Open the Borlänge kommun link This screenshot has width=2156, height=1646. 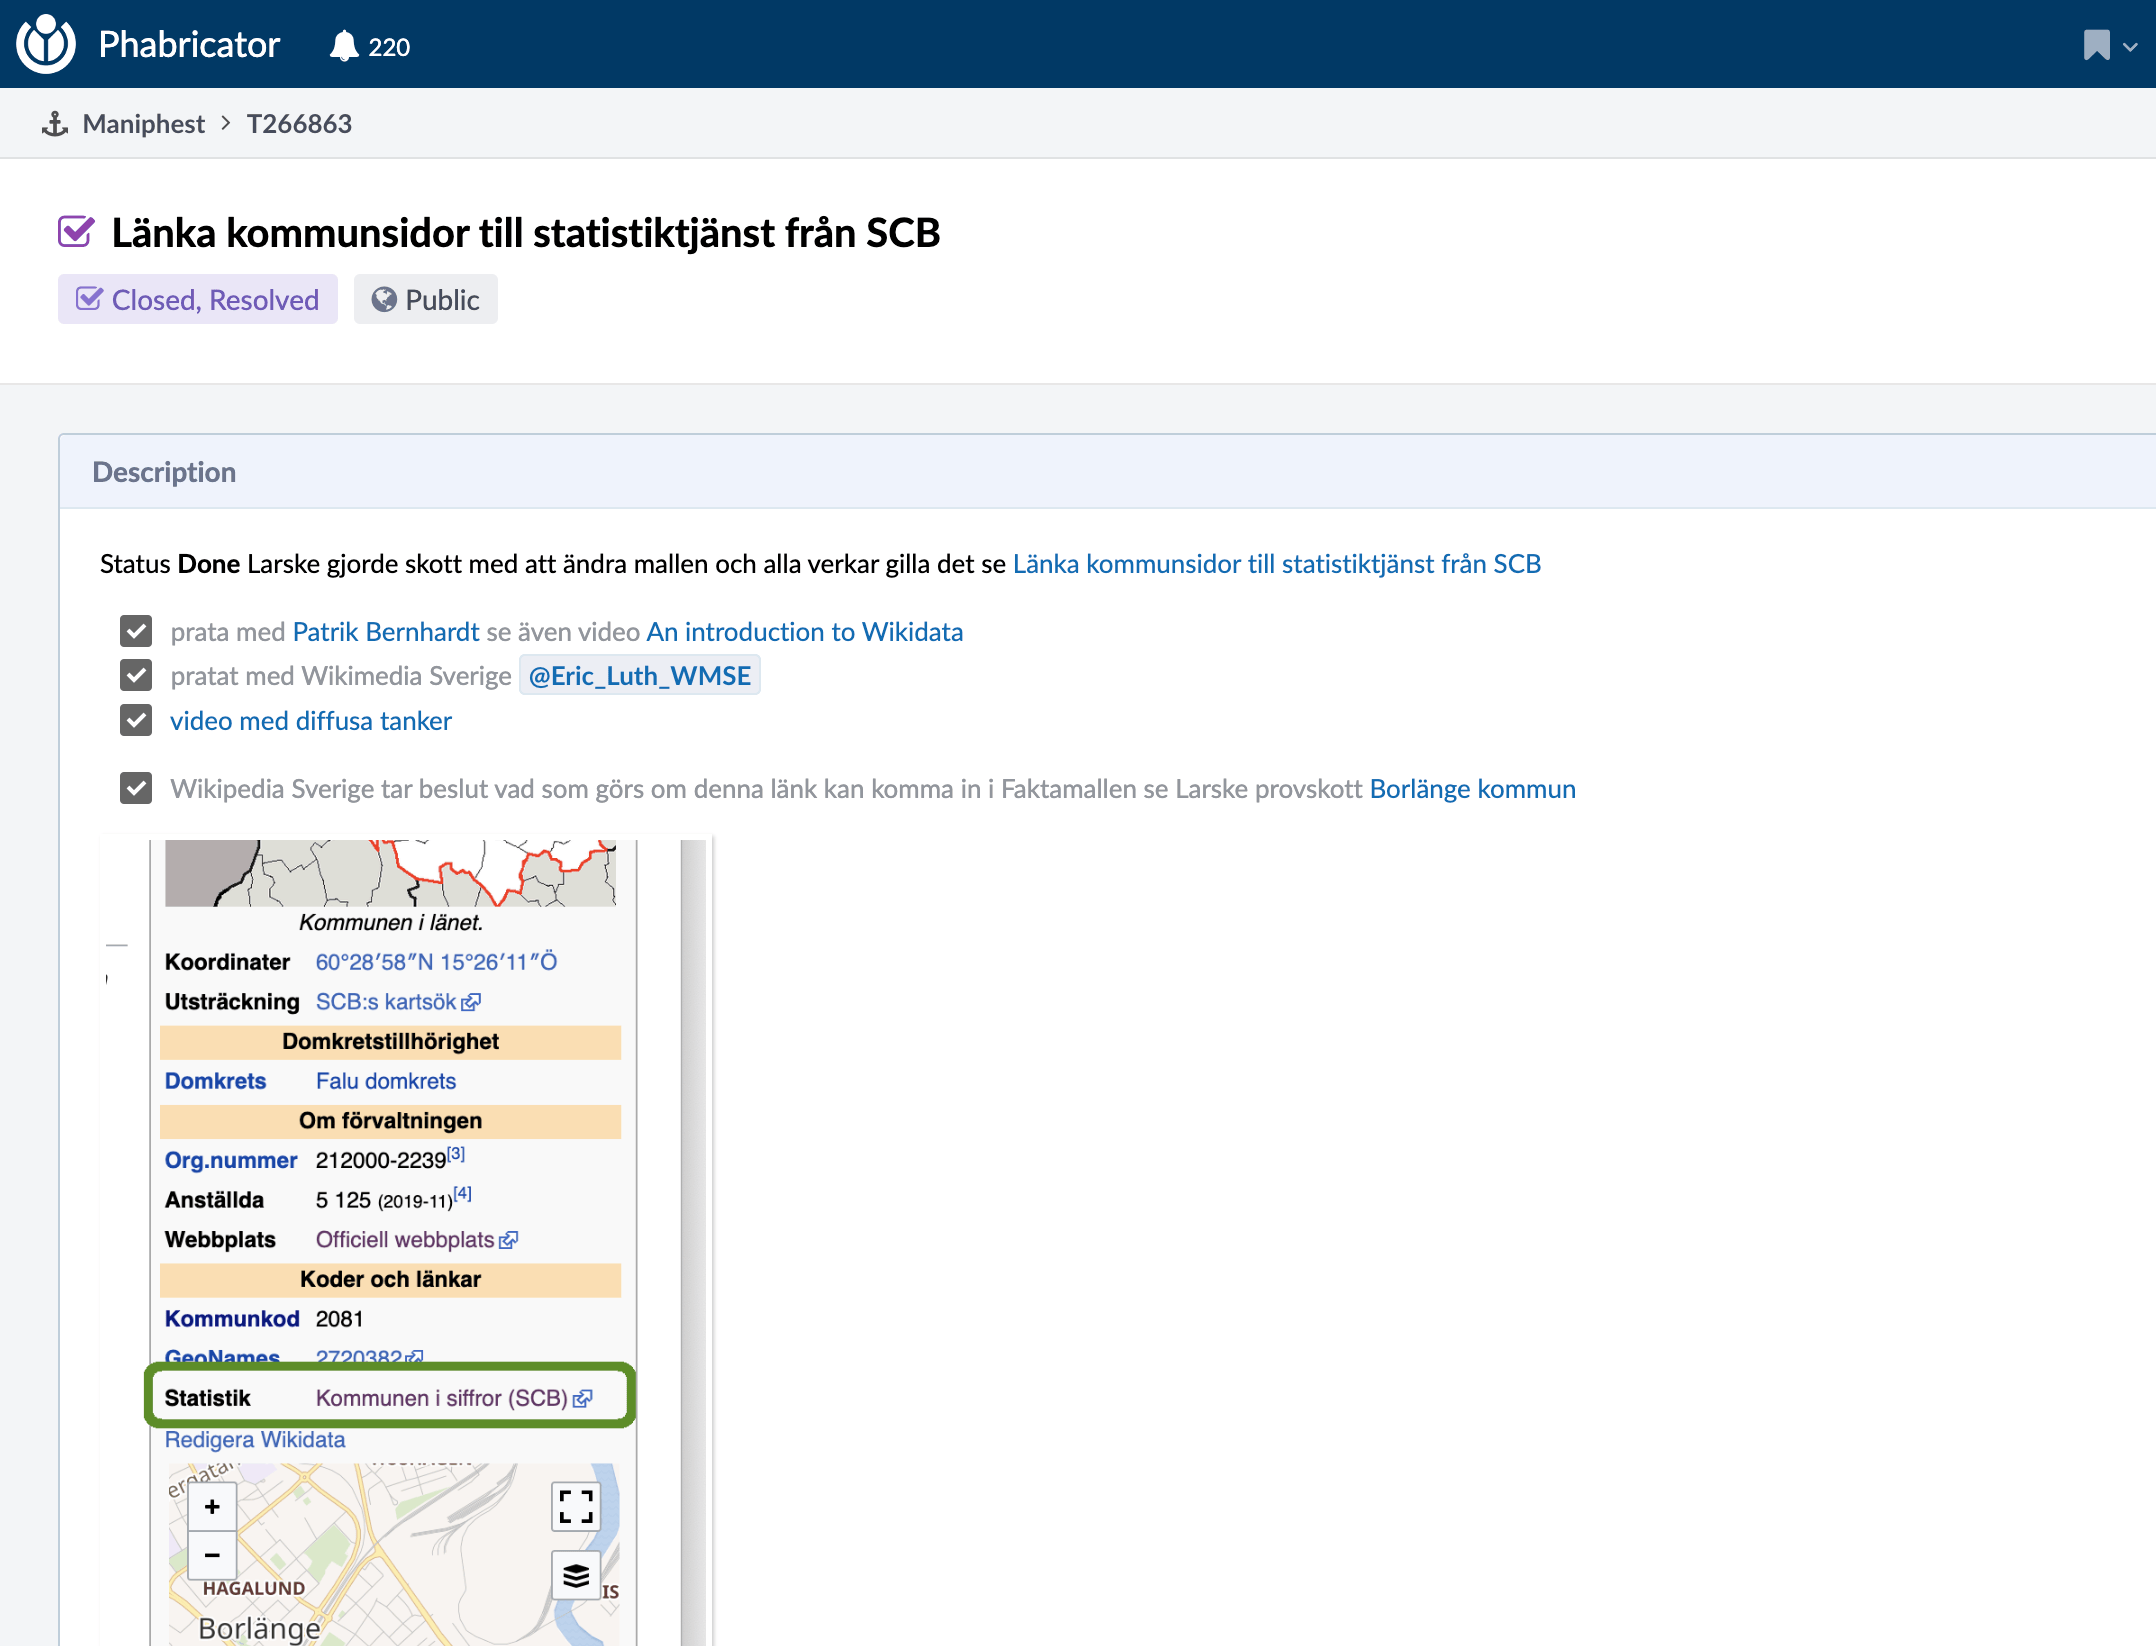1472,789
